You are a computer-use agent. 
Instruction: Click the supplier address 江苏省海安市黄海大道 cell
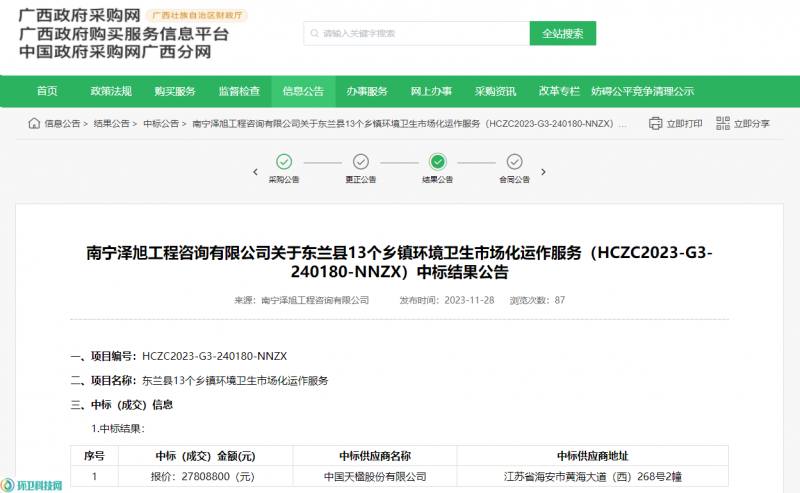593,477
